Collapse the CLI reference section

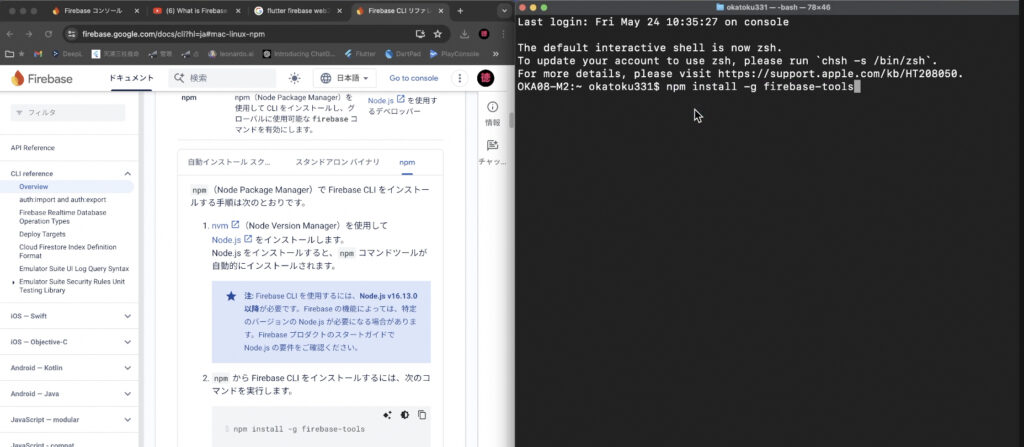127,173
